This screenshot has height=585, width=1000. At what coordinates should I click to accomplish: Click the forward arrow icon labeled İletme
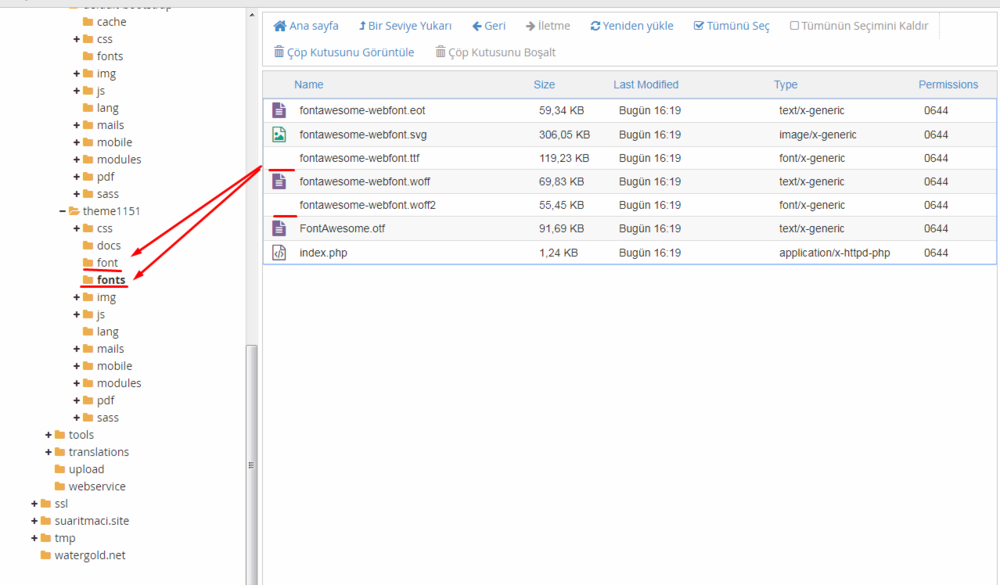pos(528,25)
